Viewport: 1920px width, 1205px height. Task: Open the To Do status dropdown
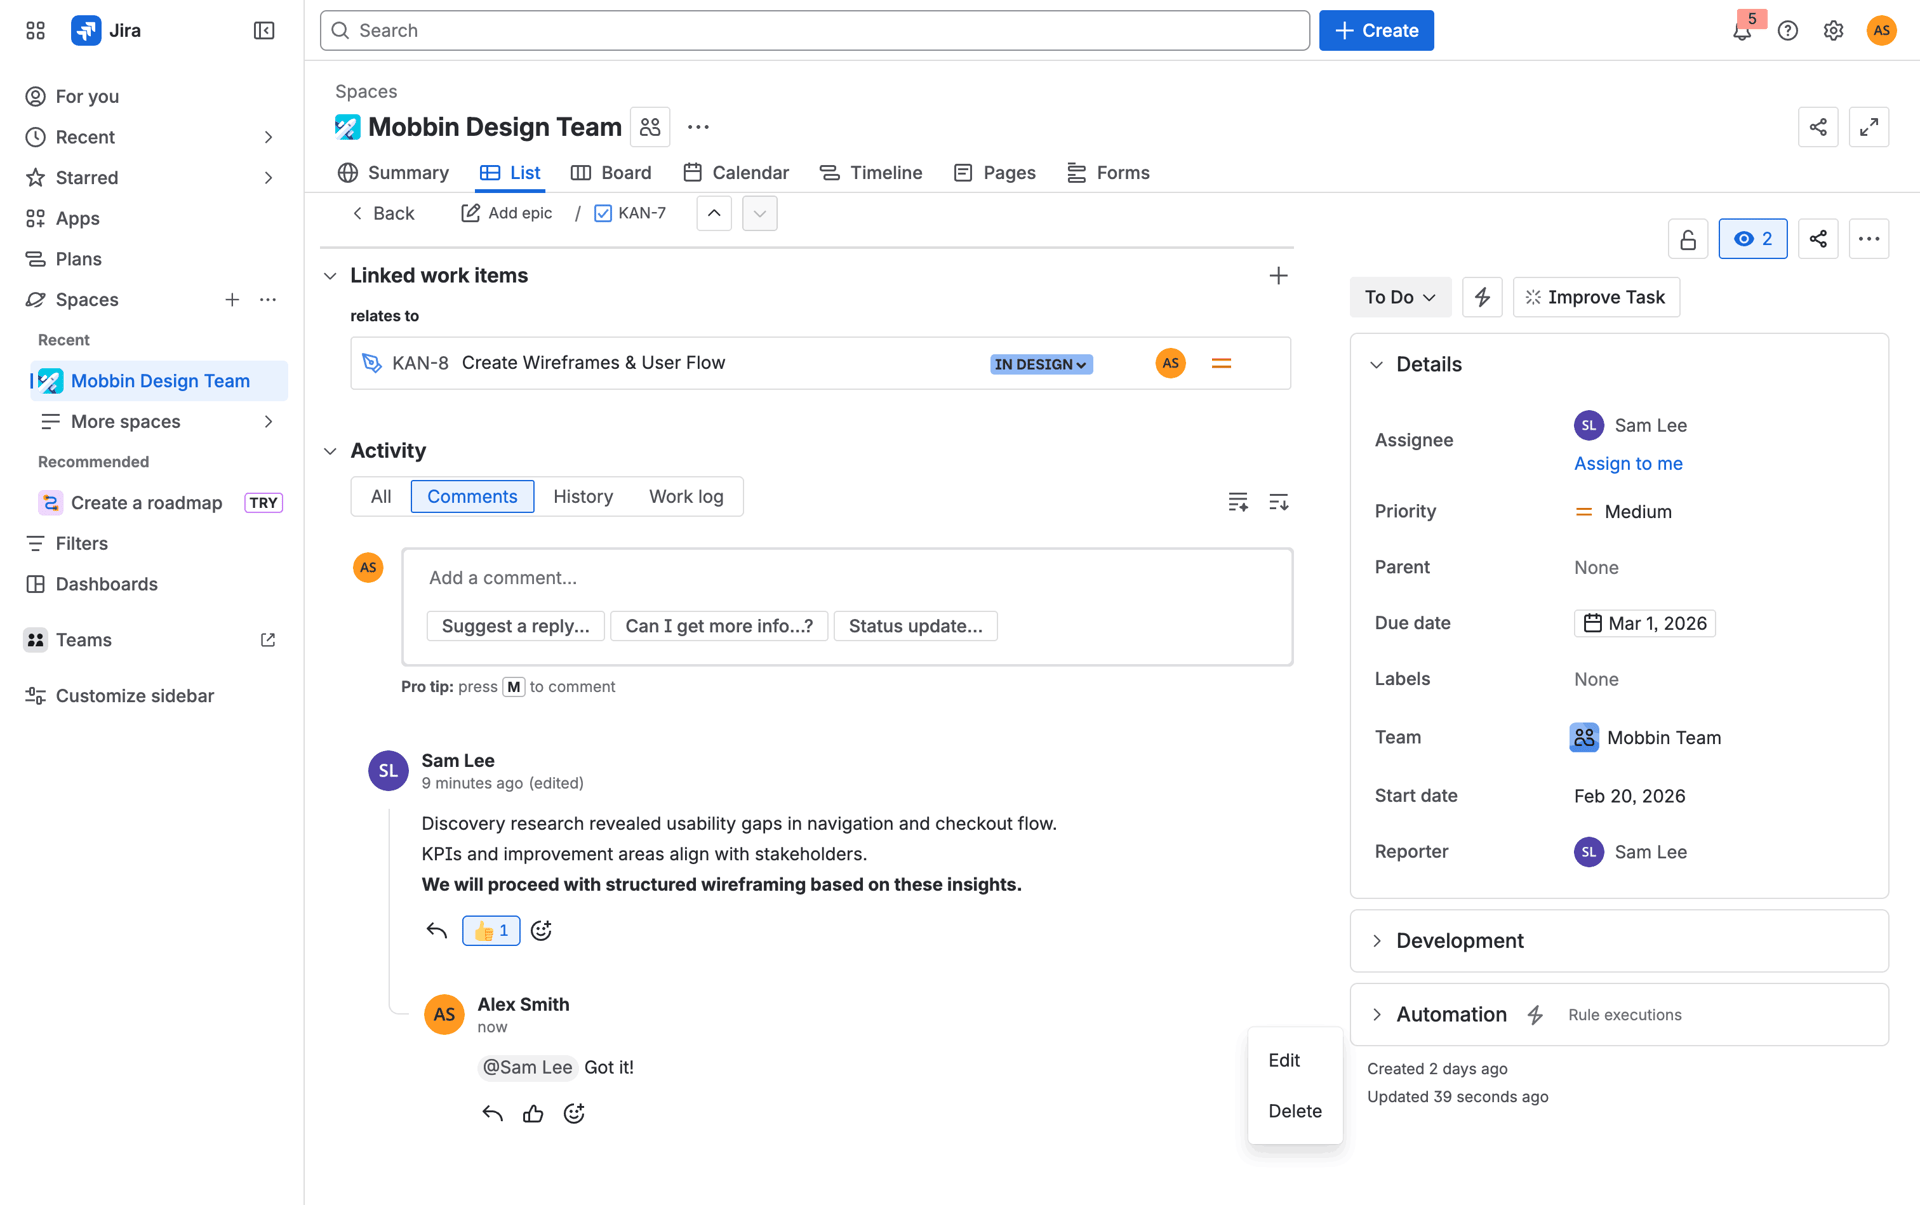pyautogui.click(x=1400, y=297)
